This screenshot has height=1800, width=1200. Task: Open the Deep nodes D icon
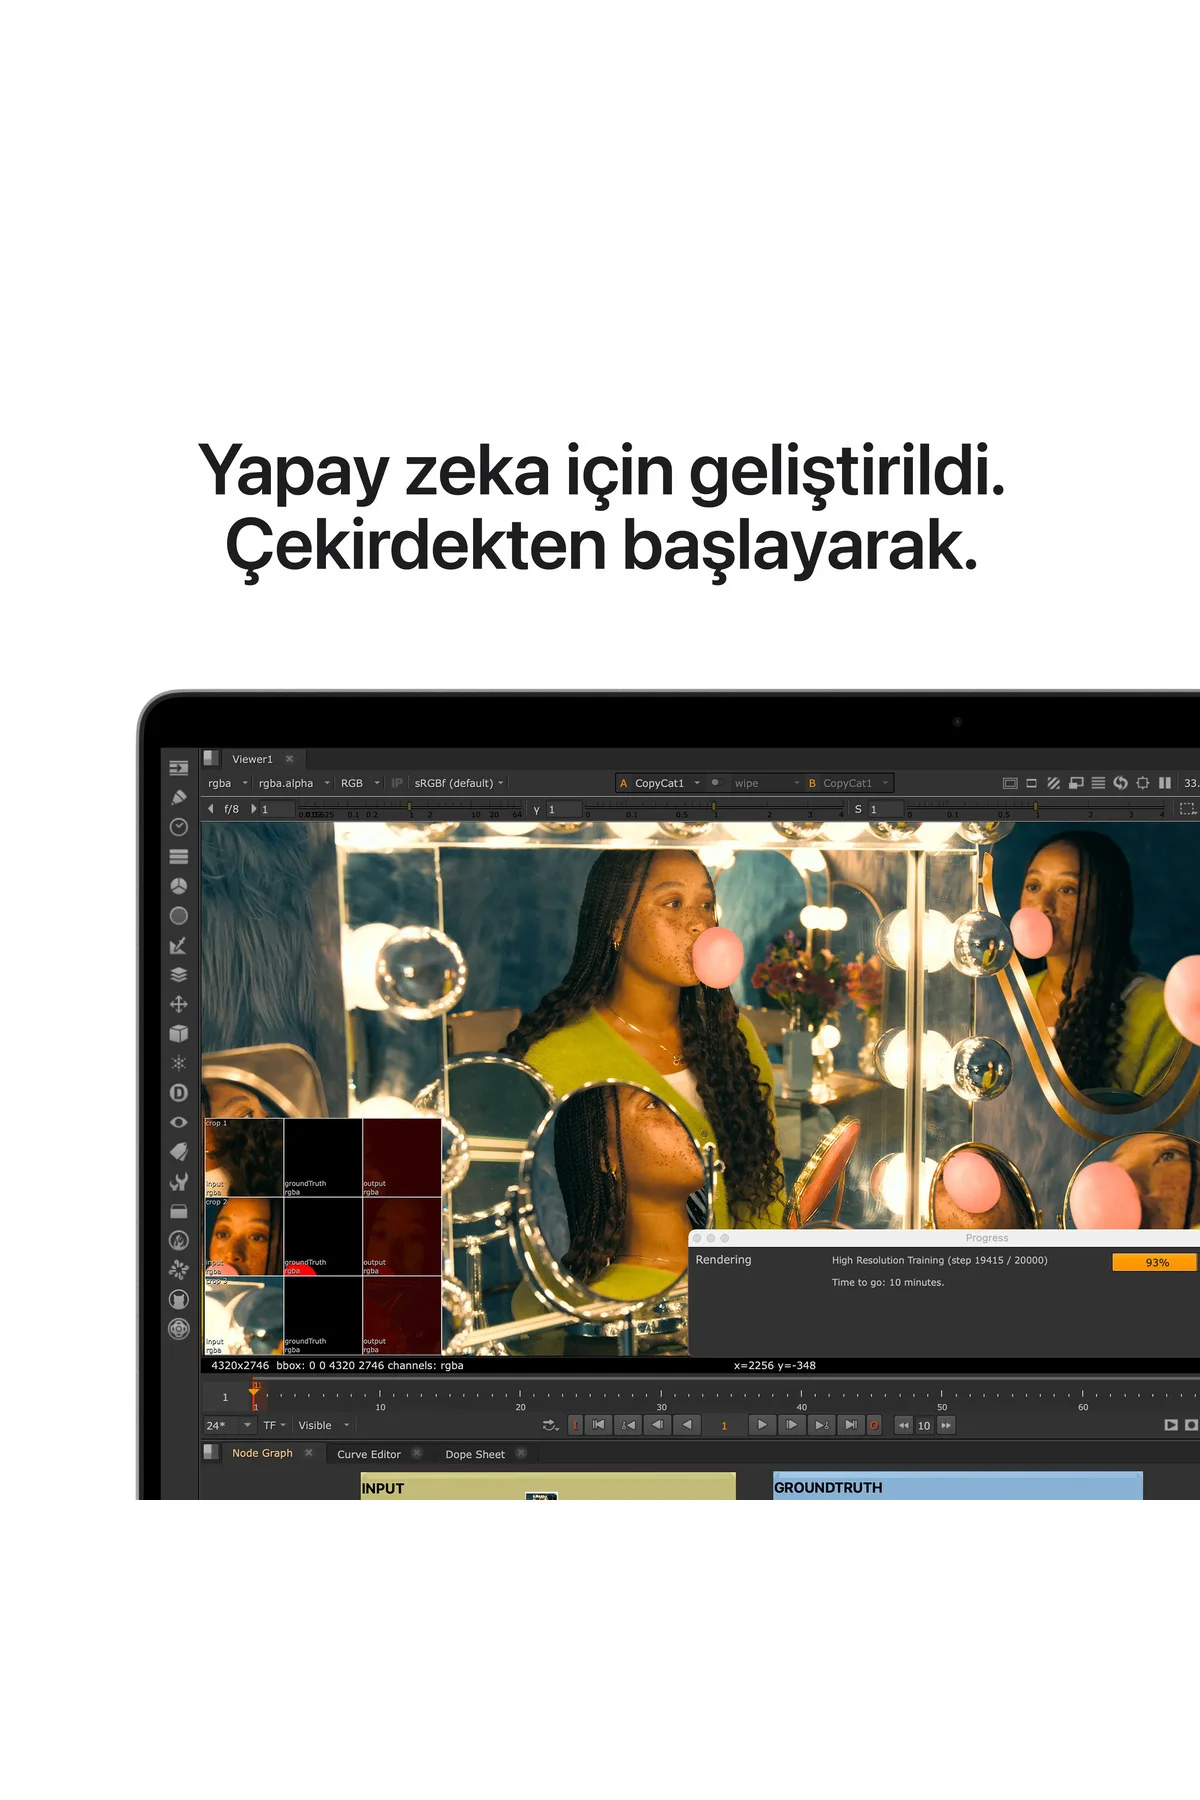pyautogui.click(x=179, y=1093)
